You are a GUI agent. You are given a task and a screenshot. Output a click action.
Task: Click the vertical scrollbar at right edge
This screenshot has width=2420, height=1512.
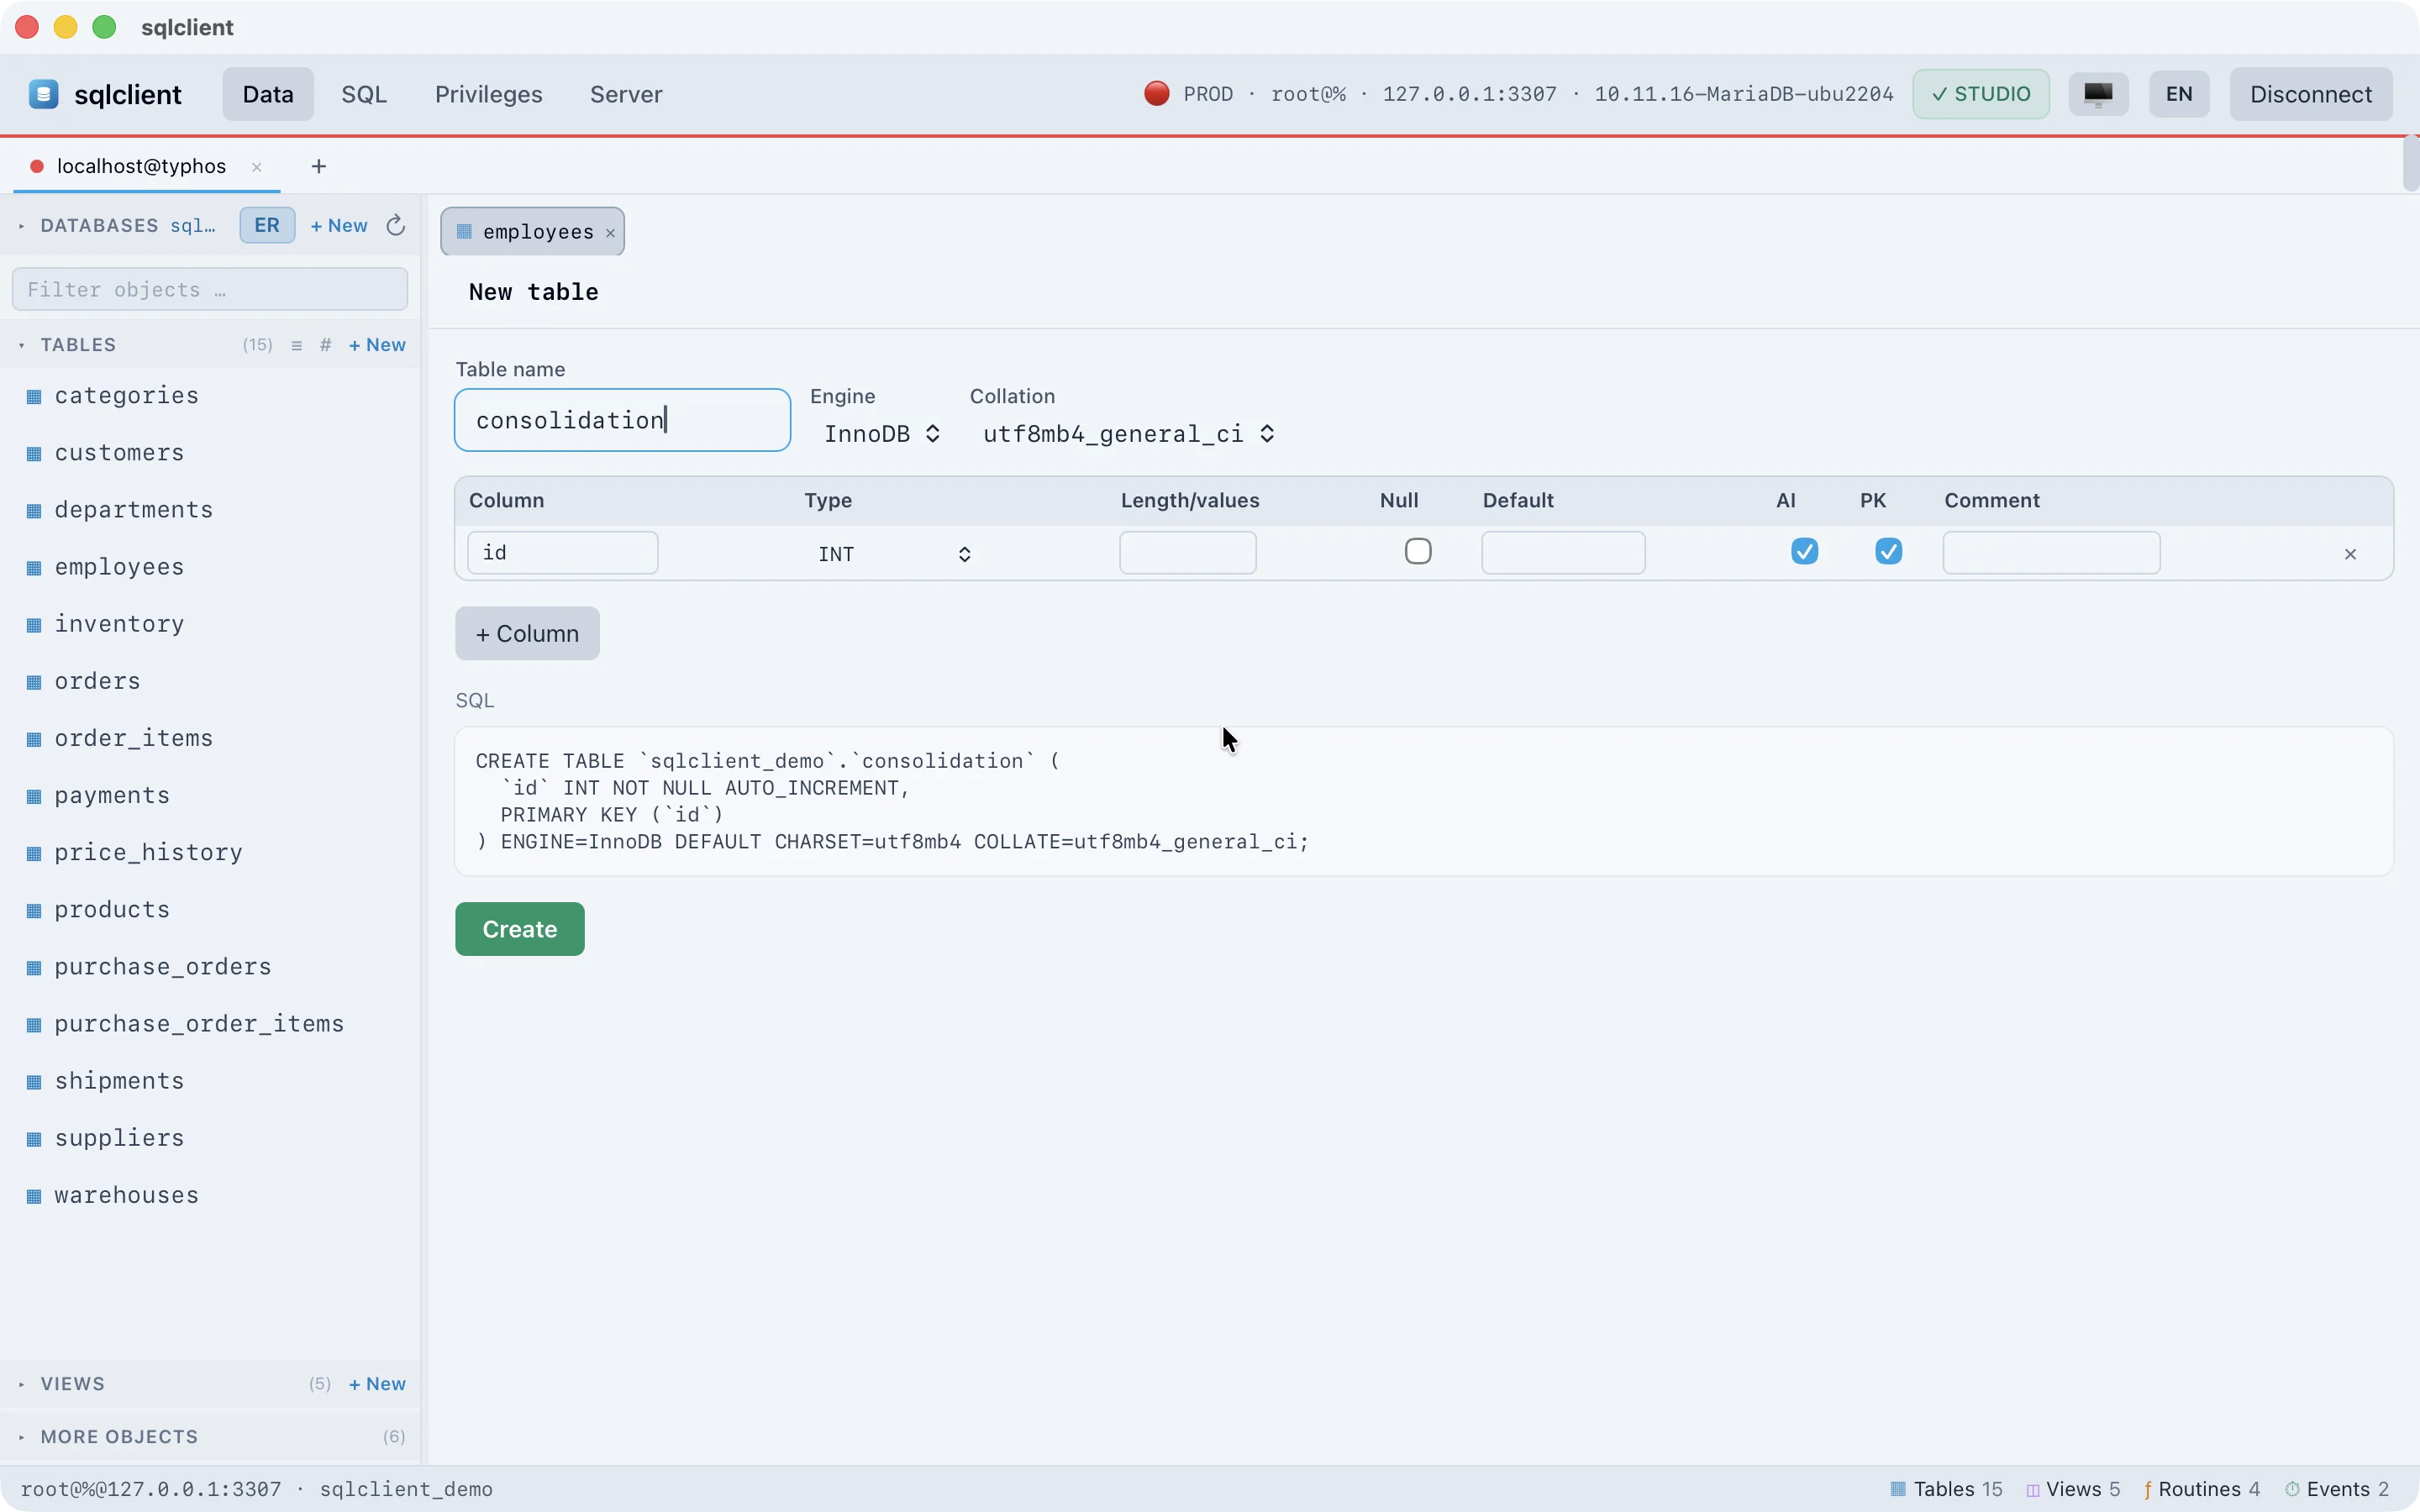click(2411, 162)
